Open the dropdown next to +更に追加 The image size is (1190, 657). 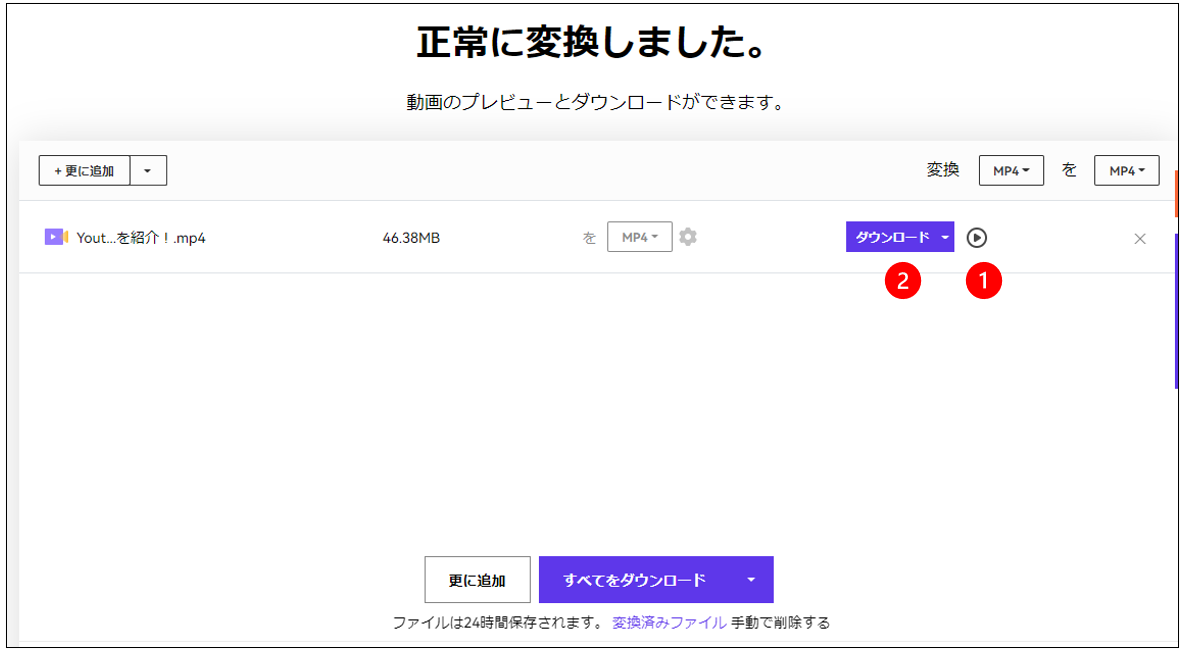coord(148,170)
